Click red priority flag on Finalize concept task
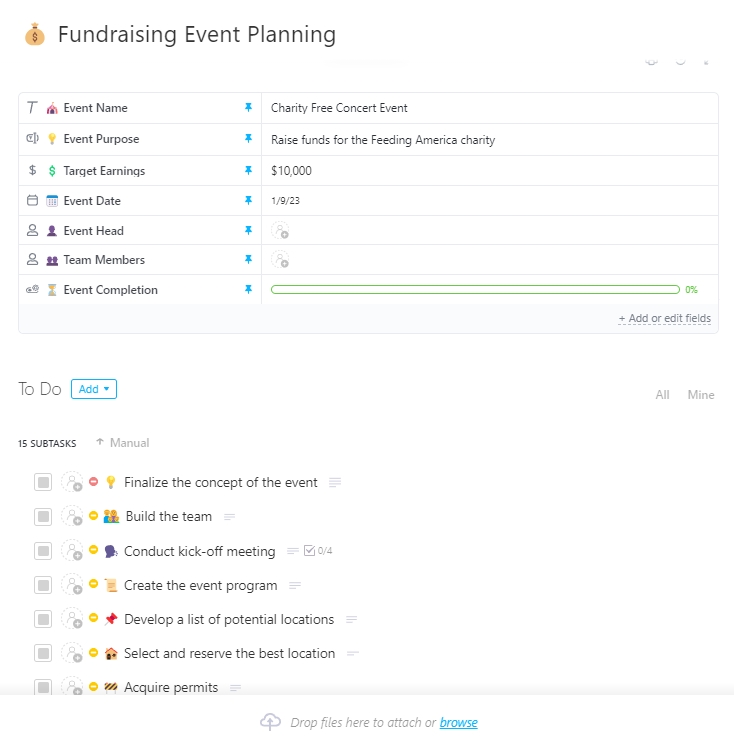 pyautogui.click(x=94, y=482)
